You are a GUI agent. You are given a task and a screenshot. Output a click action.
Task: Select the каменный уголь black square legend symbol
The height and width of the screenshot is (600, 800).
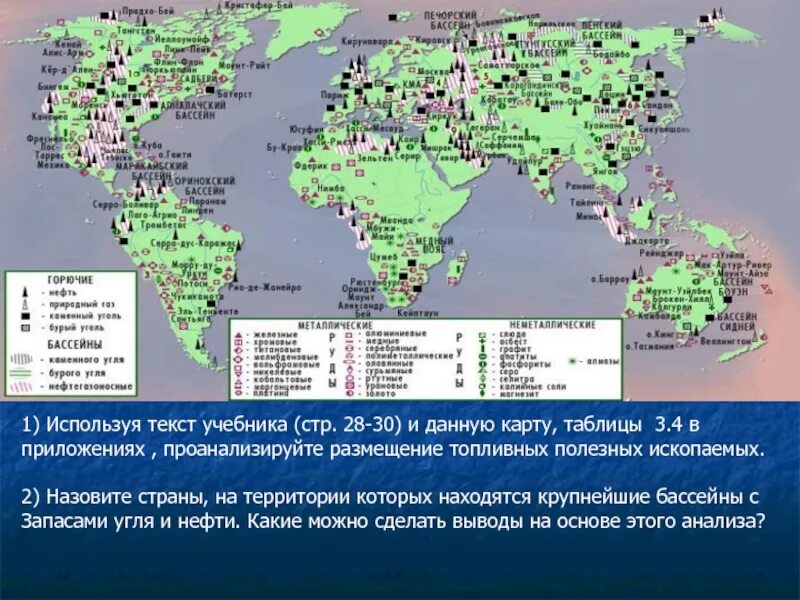pyautogui.click(x=24, y=316)
